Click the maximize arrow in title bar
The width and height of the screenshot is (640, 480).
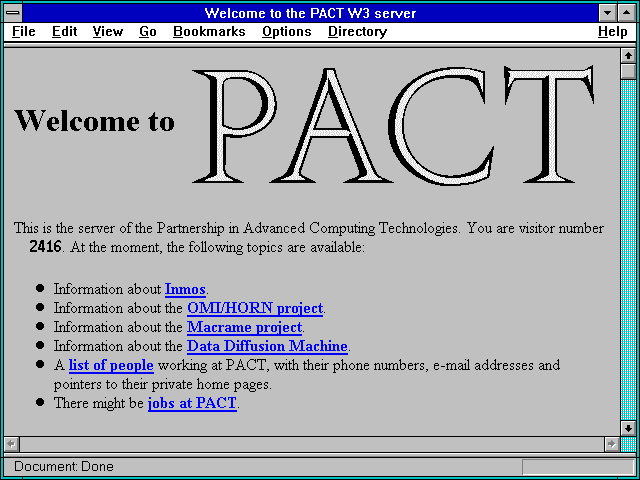tap(627, 13)
